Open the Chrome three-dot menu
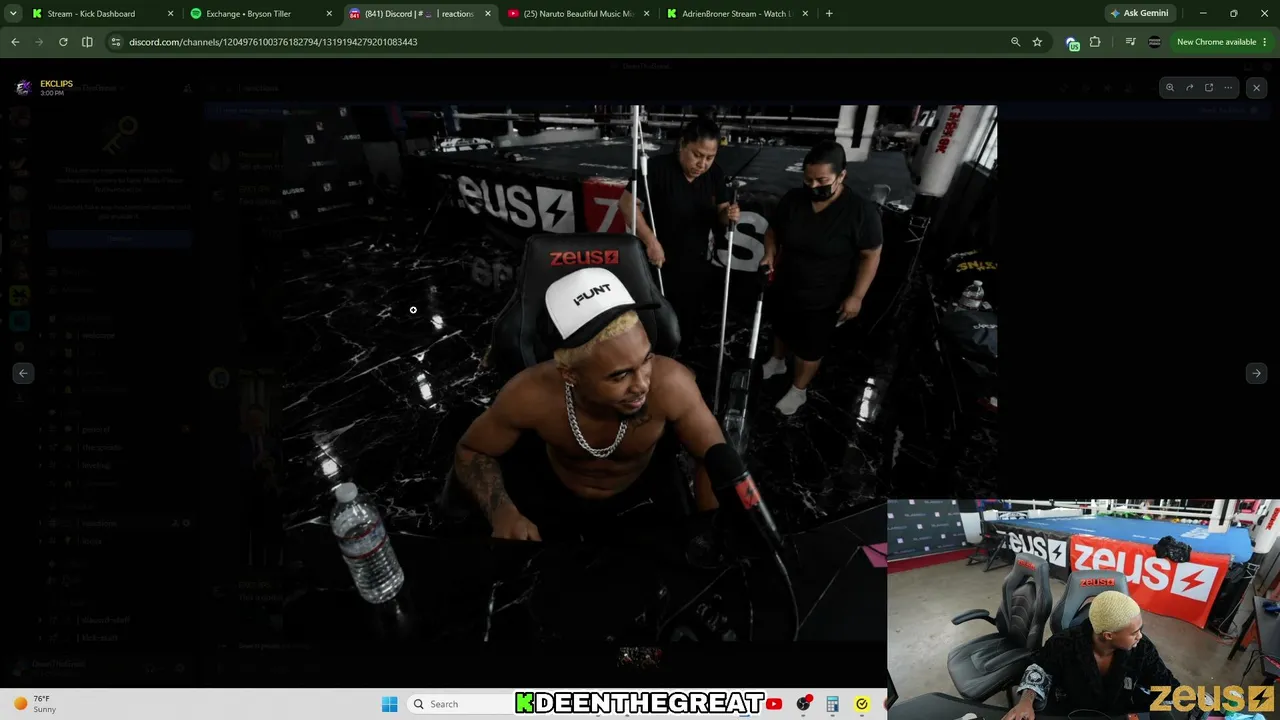1280x720 pixels. [1265, 42]
